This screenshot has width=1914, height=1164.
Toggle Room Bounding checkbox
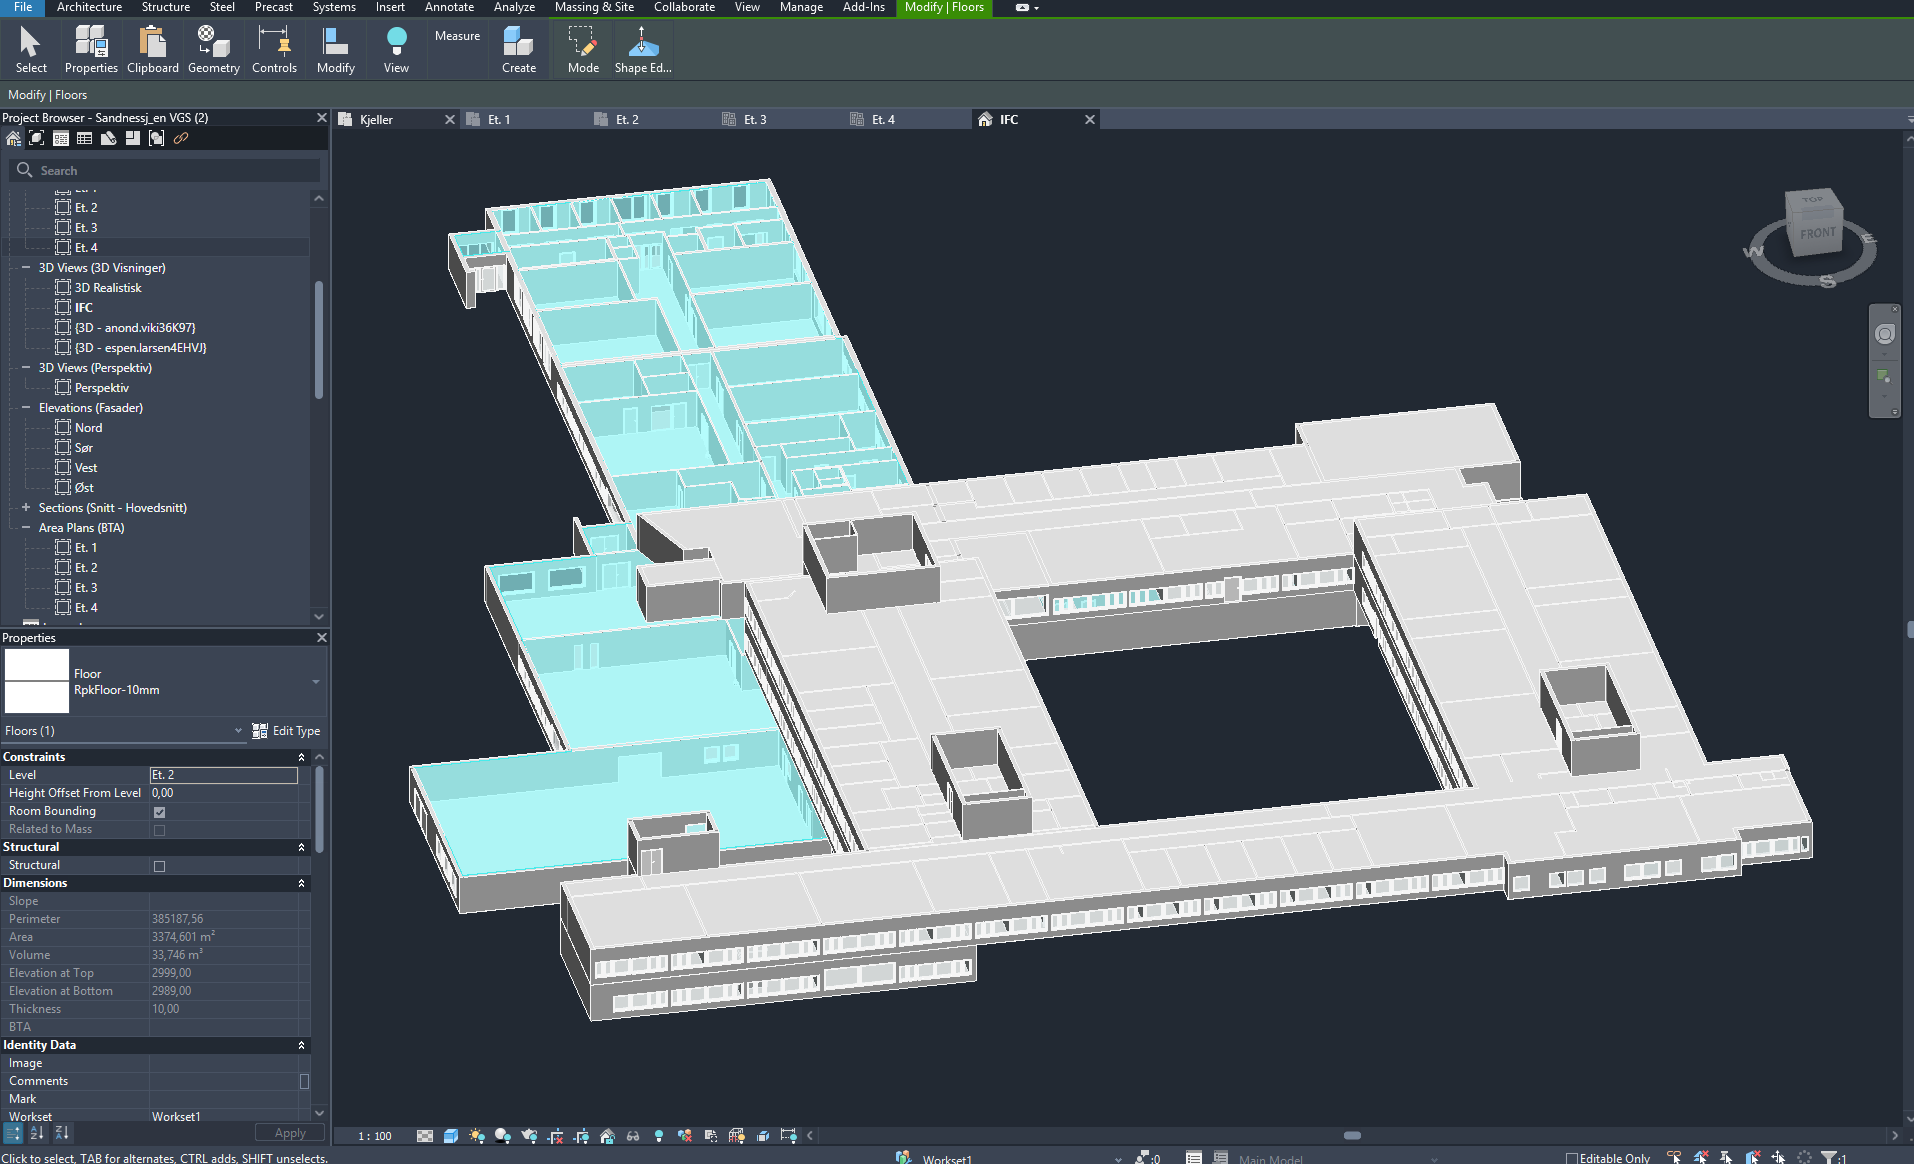(159, 812)
